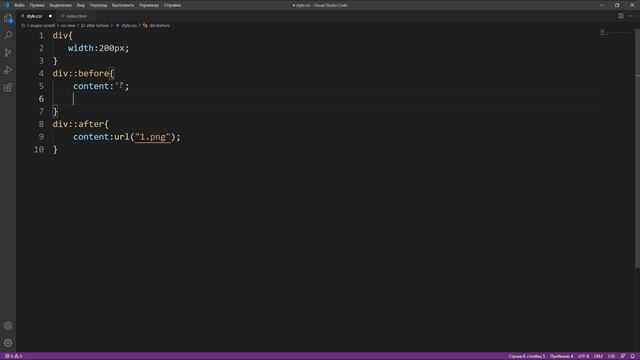This screenshot has height=360, width=640.
Task: Open the Выделение menu
Action: [60, 5]
